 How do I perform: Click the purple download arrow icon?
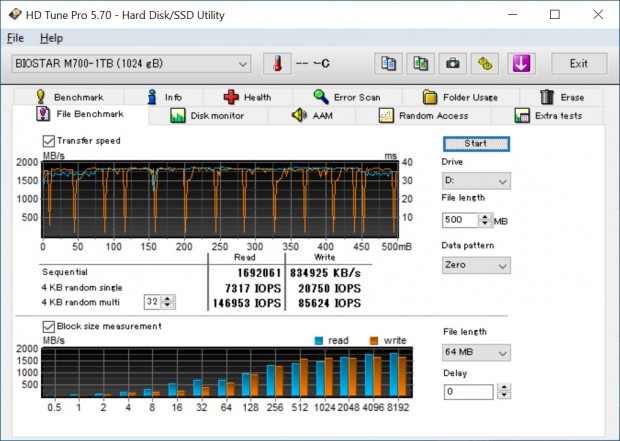520,64
